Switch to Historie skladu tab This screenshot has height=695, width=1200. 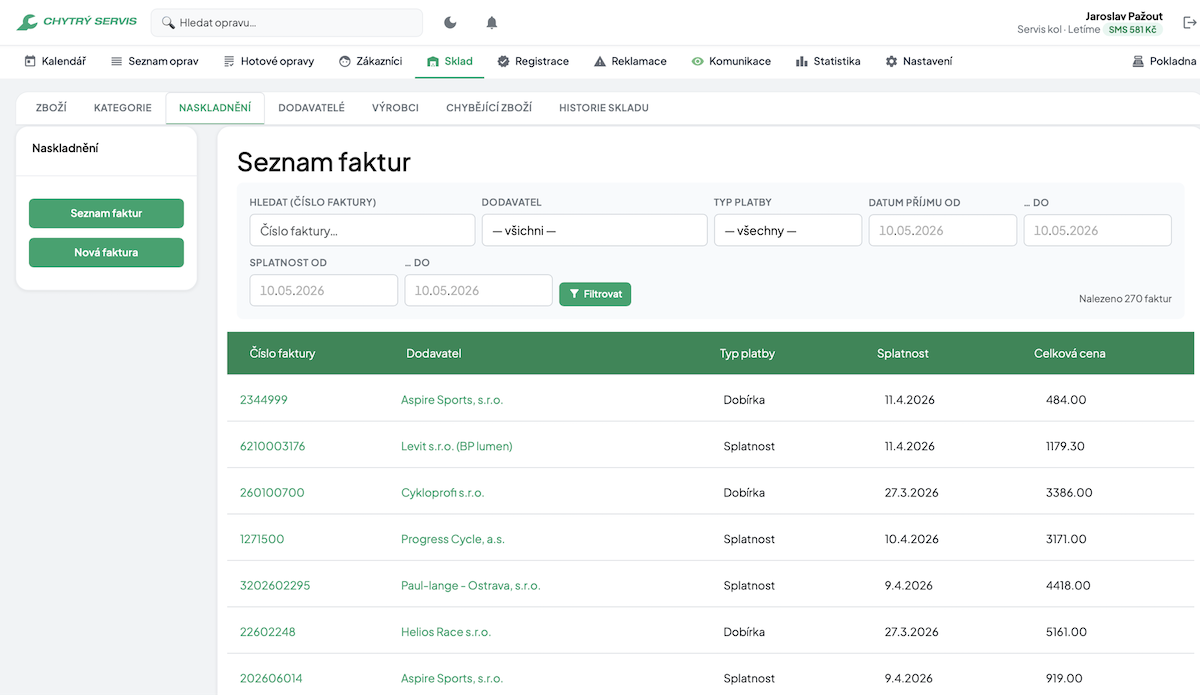[x=604, y=107]
